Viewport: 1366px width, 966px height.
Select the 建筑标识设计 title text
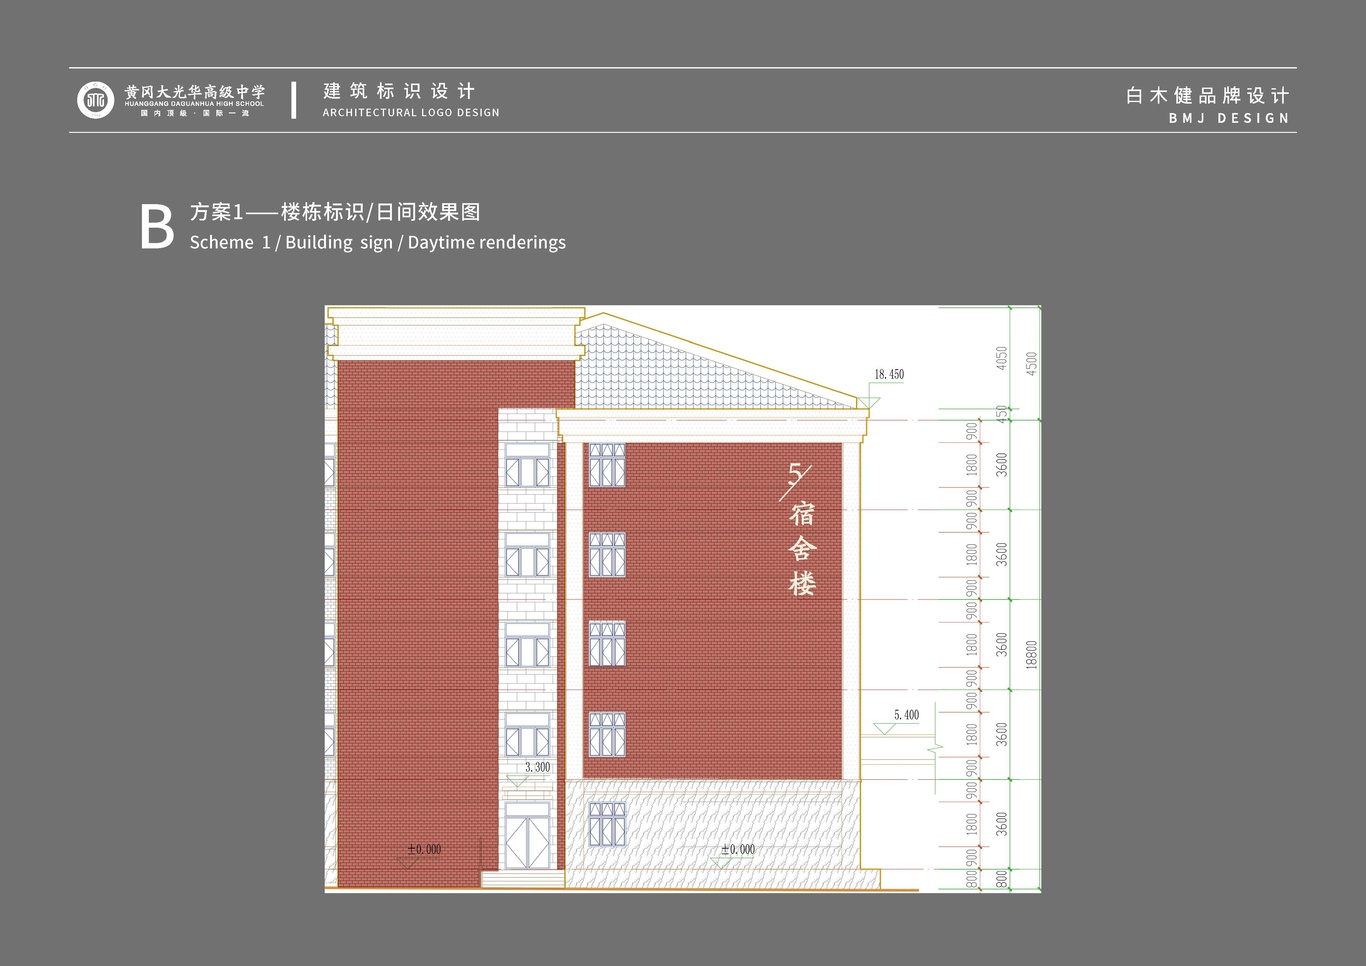399,91
